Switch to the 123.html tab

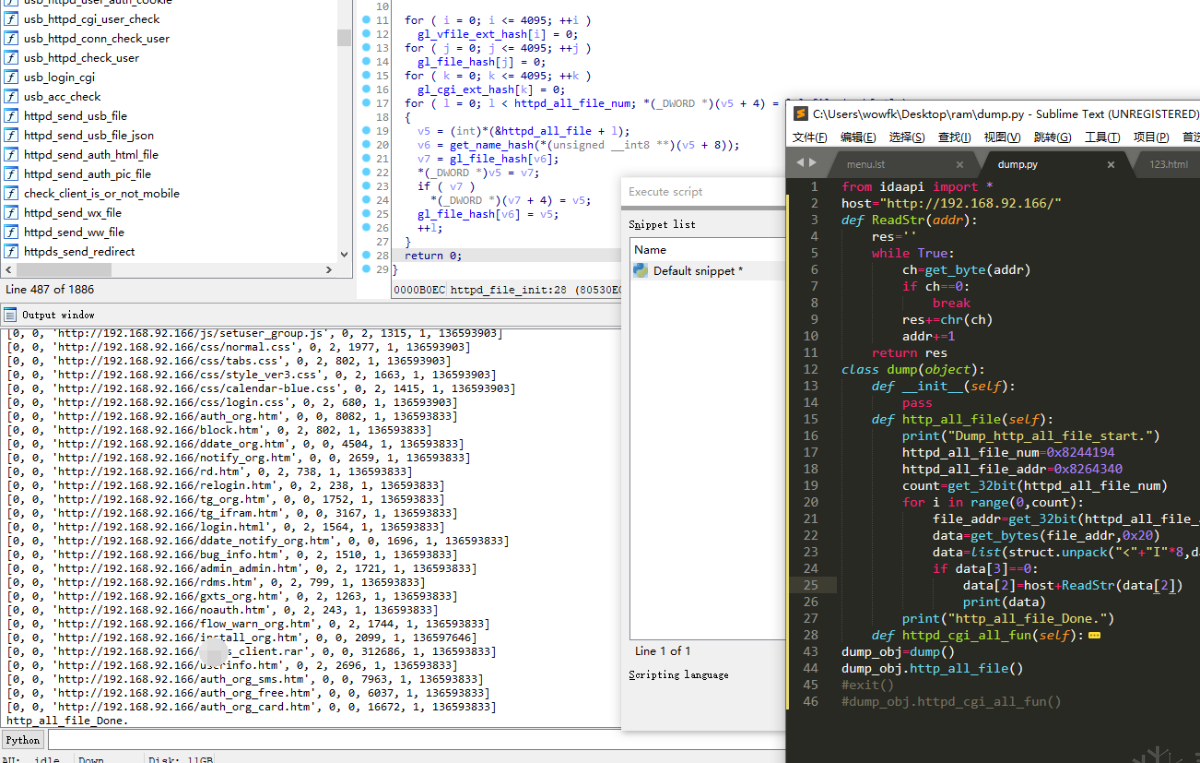(x=1170, y=164)
